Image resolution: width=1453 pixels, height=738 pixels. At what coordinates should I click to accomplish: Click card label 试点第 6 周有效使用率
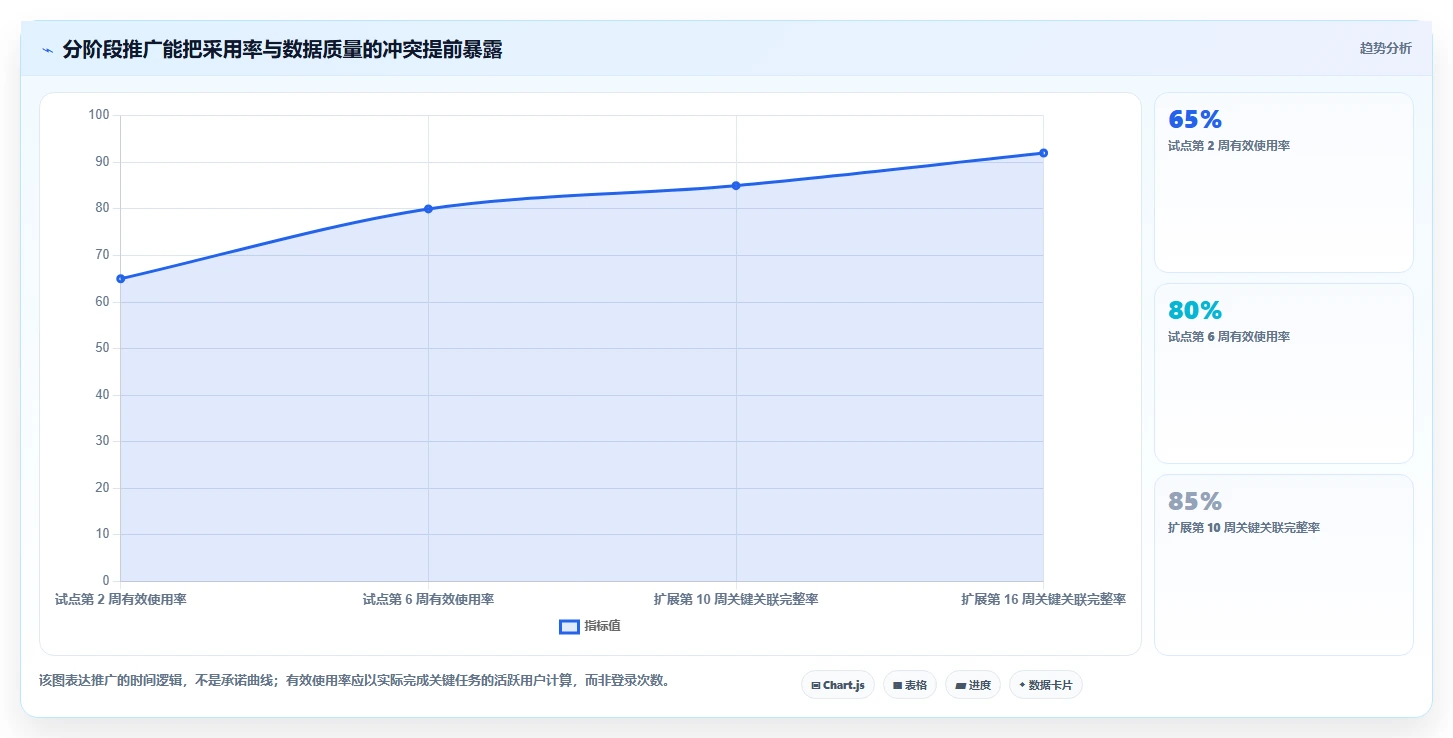[x=1229, y=337]
